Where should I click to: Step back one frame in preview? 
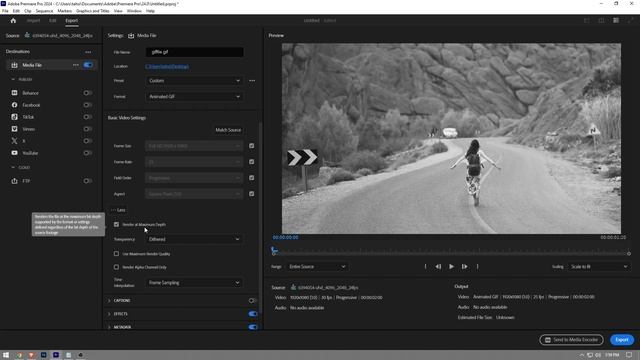pyautogui.click(x=438, y=267)
